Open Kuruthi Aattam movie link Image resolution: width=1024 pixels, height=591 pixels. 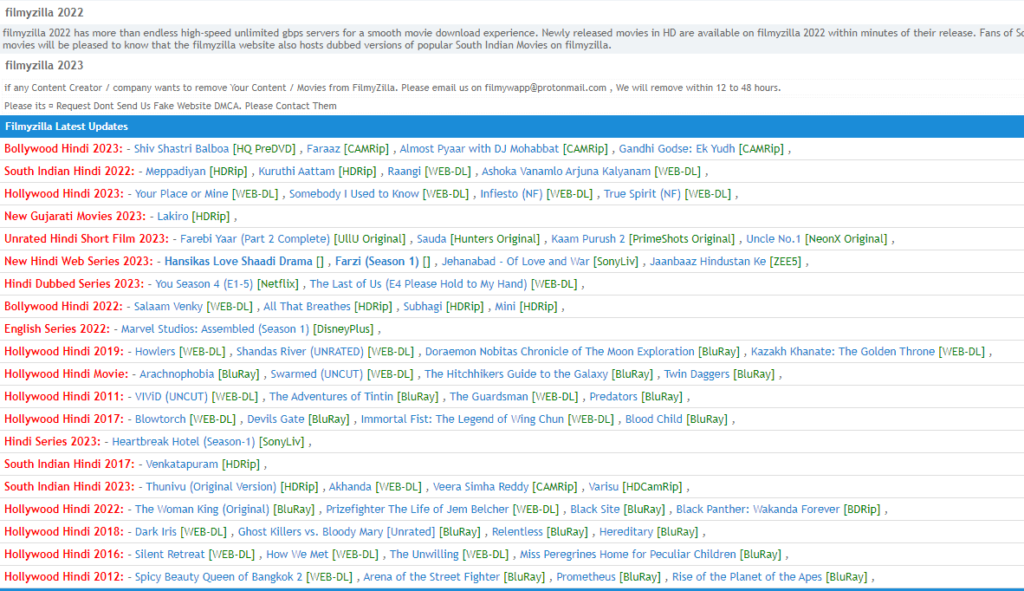297,171
